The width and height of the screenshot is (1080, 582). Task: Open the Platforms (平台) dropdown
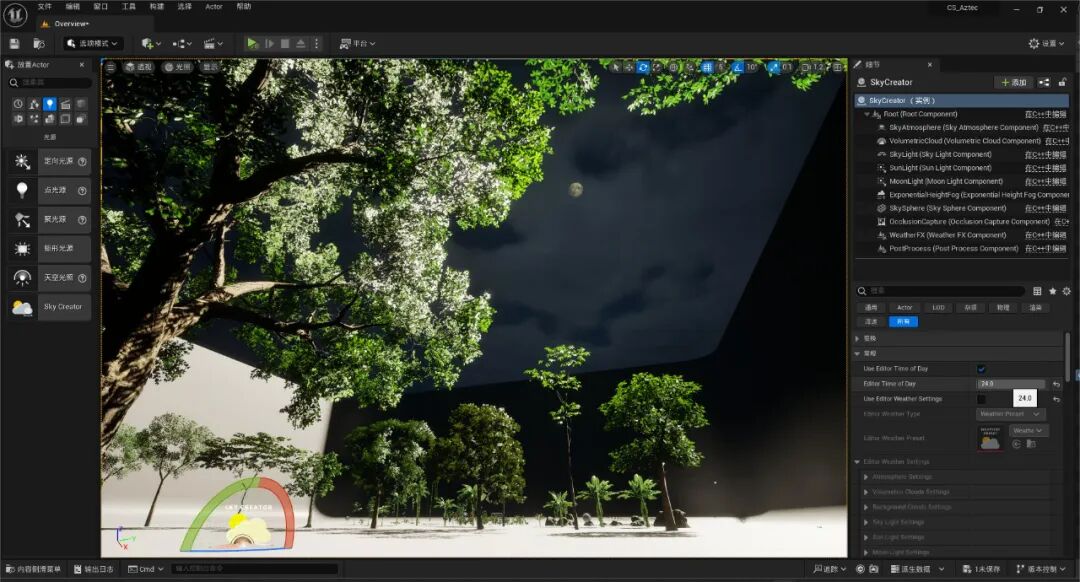[357, 43]
